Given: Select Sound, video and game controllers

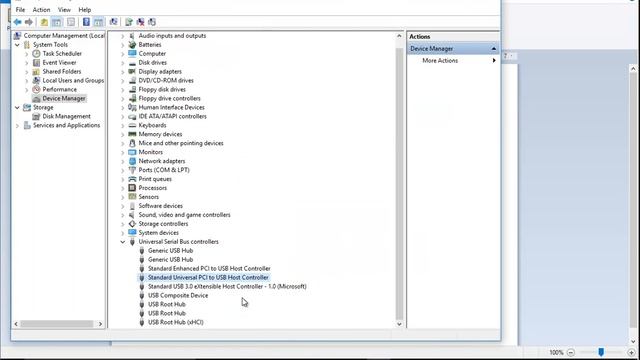Looking at the screenshot, I should click(184, 215).
